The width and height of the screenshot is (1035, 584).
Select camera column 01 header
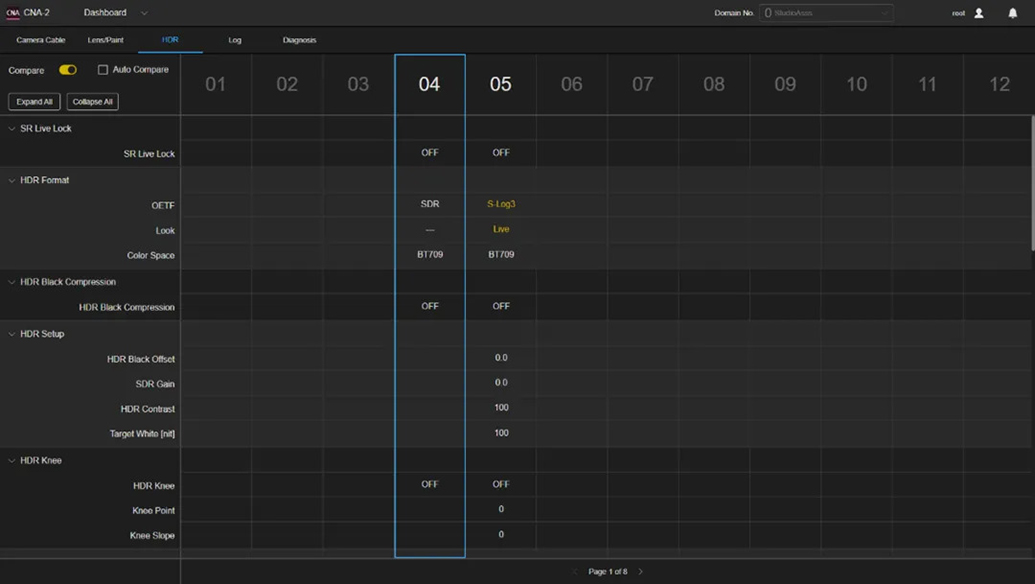coord(216,84)
